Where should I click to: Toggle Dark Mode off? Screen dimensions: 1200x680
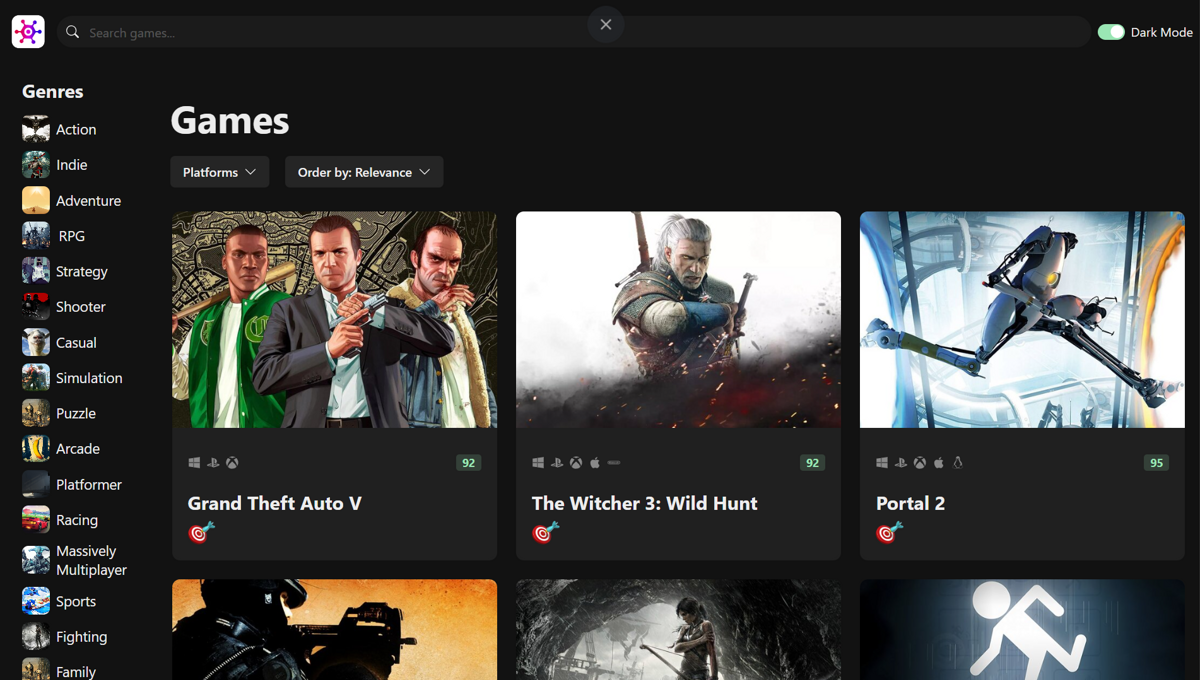[1111, 31]
